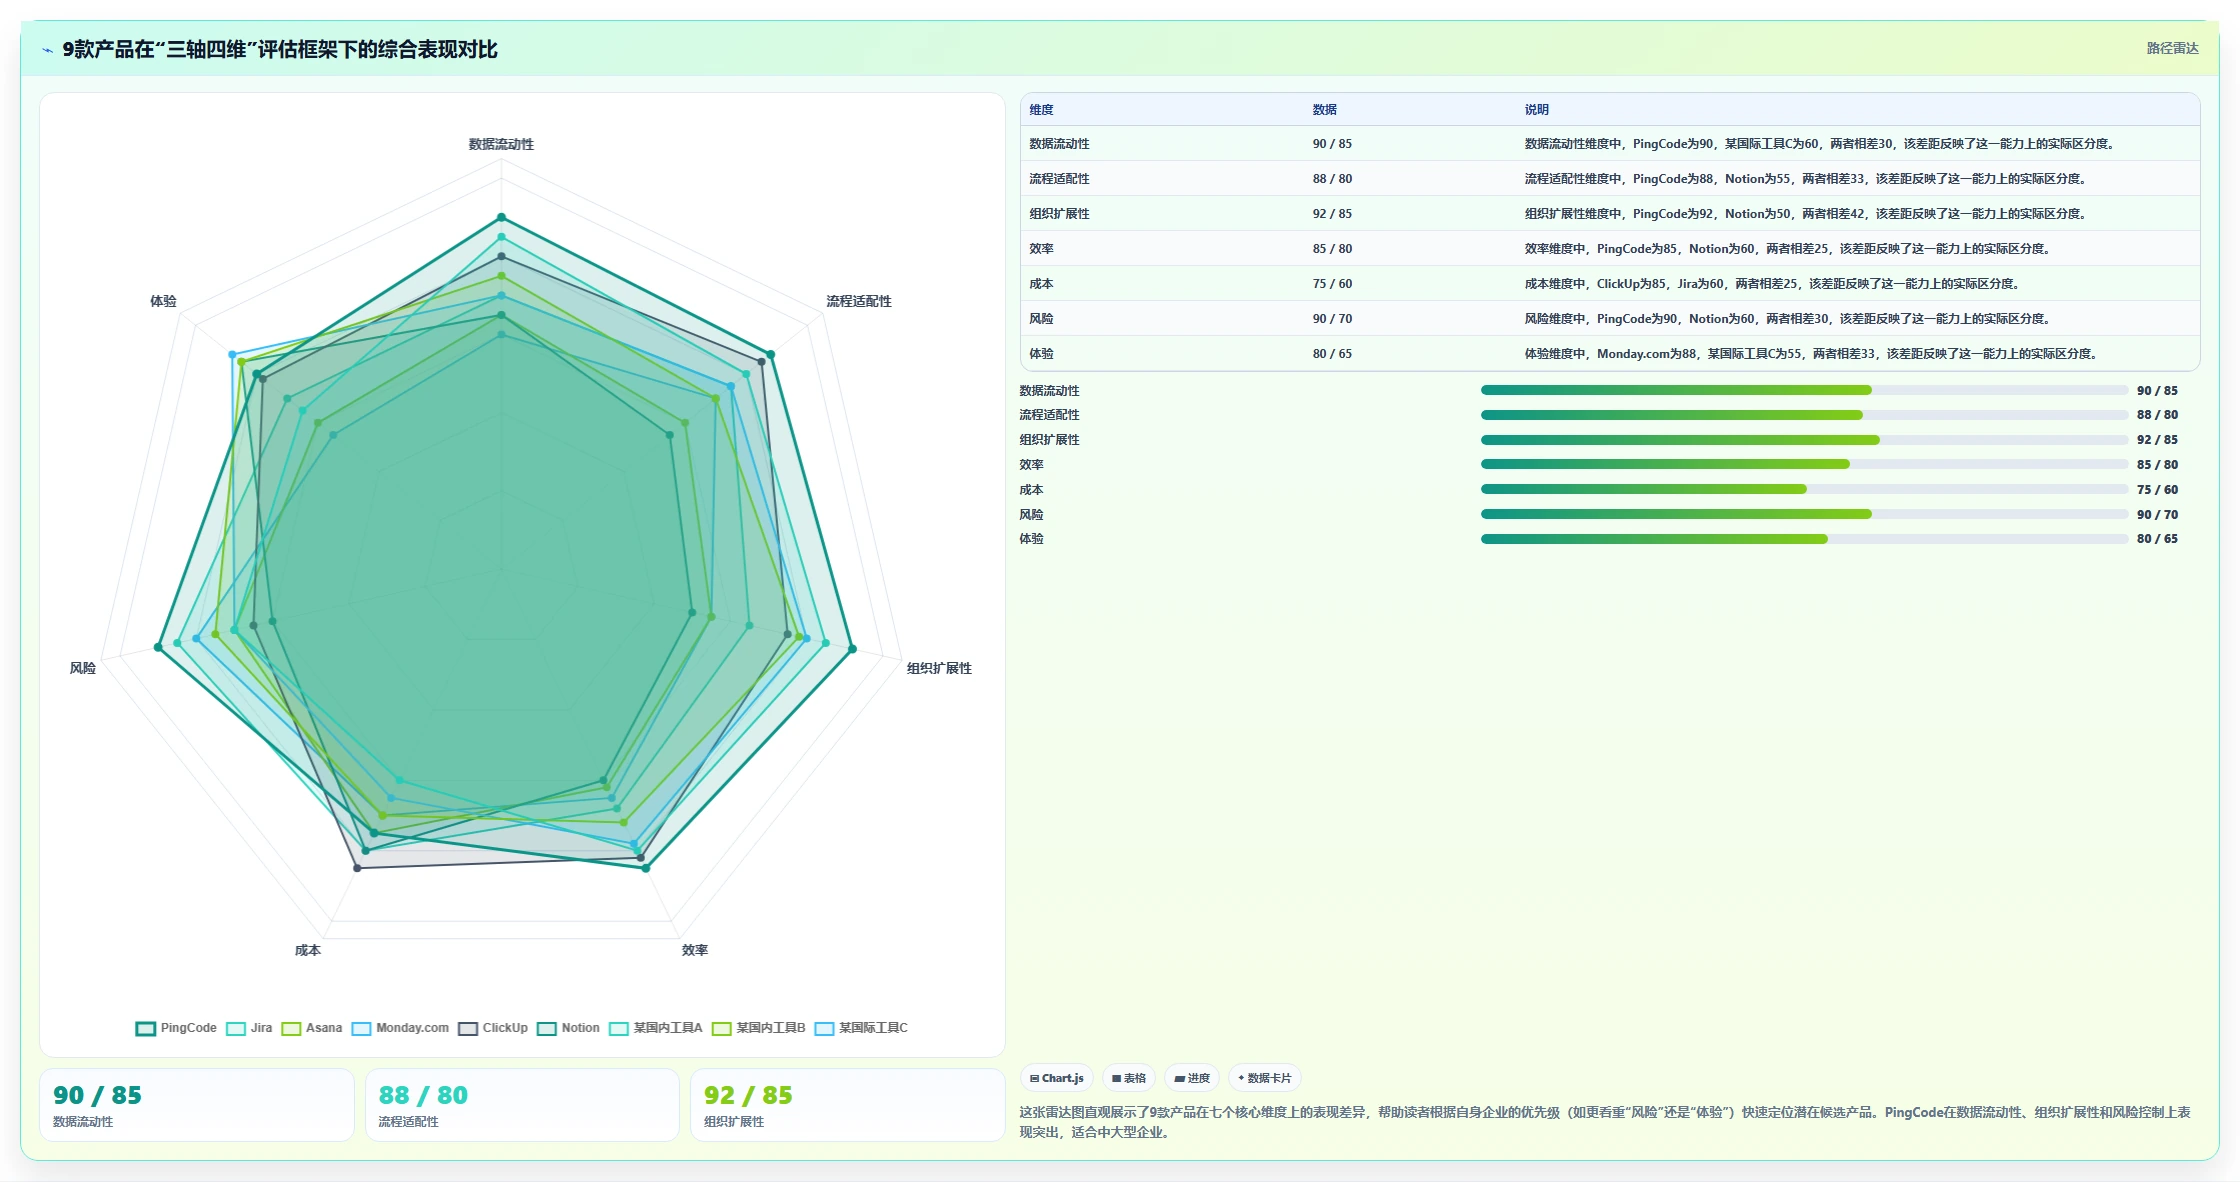
Task: Click the 表格 tag chip
Action: (x=1129, y=1078)
